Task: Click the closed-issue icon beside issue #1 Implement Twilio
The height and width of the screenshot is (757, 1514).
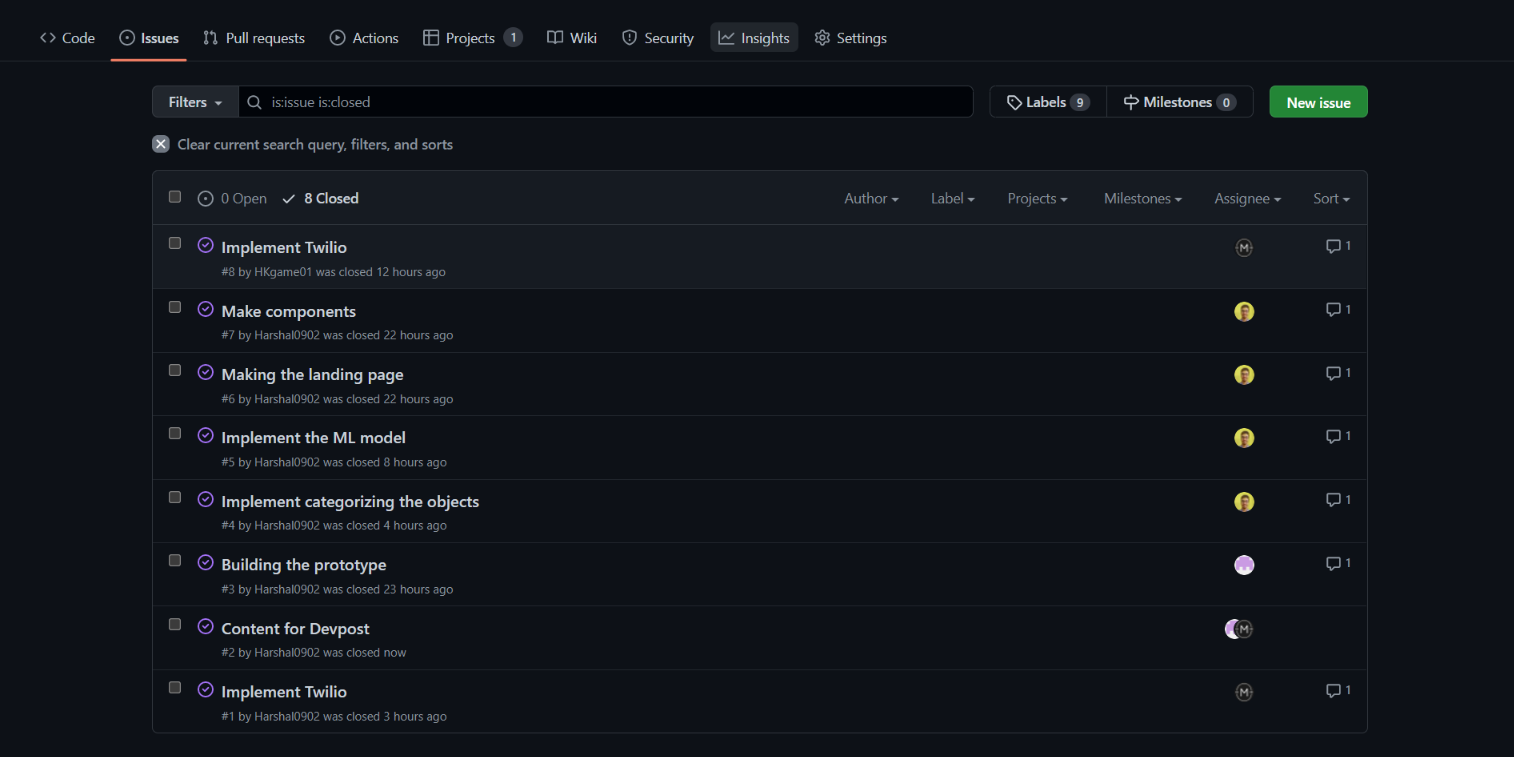Action: [x=205, y=689]
